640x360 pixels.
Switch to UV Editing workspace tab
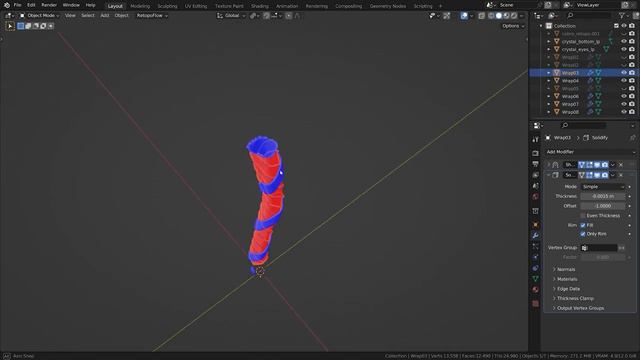(x=196, y=6)
